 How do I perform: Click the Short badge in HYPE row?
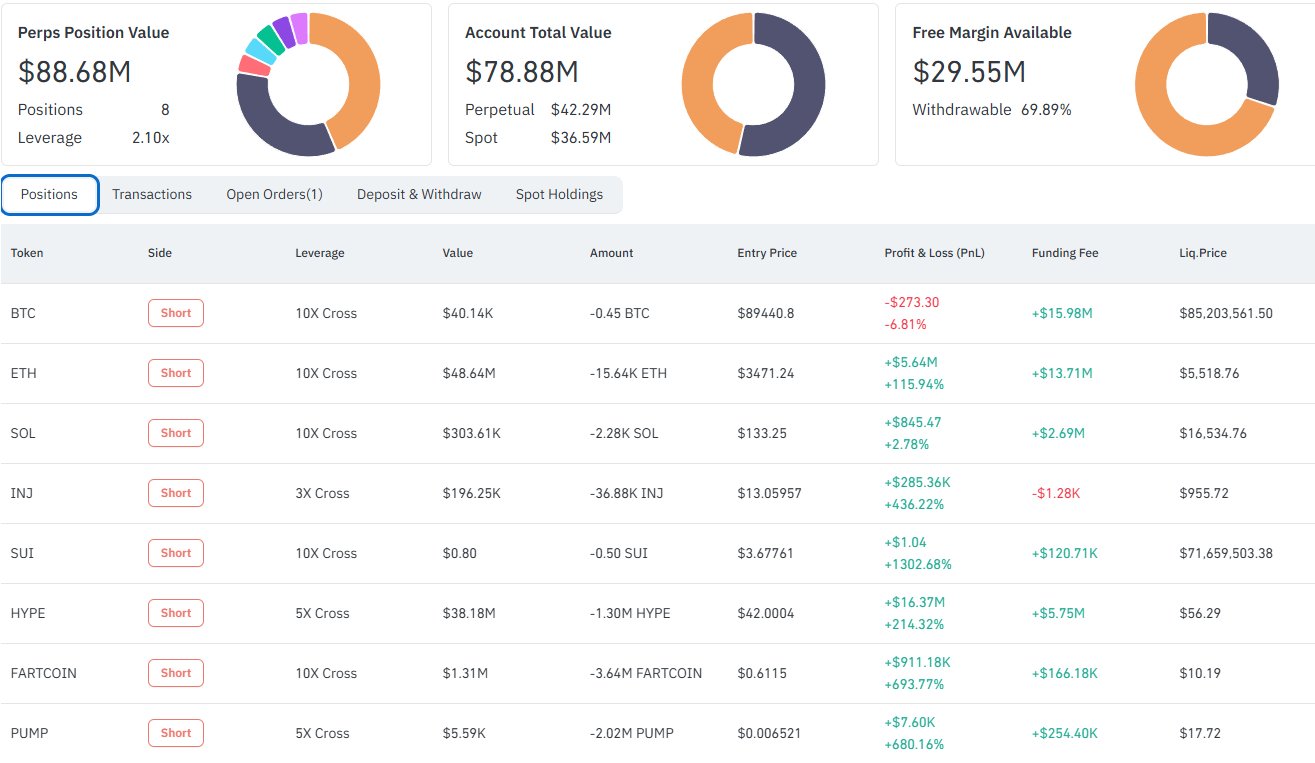pos(176,613)
